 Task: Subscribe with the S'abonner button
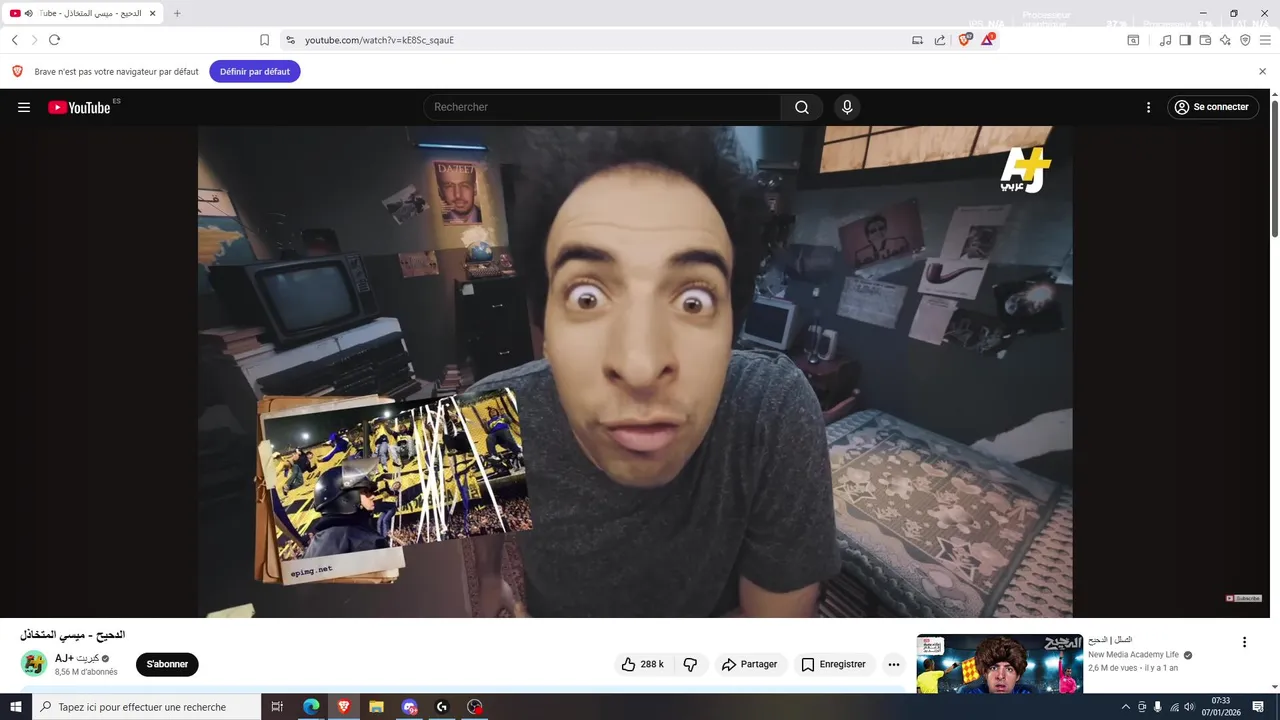(167, 664)
